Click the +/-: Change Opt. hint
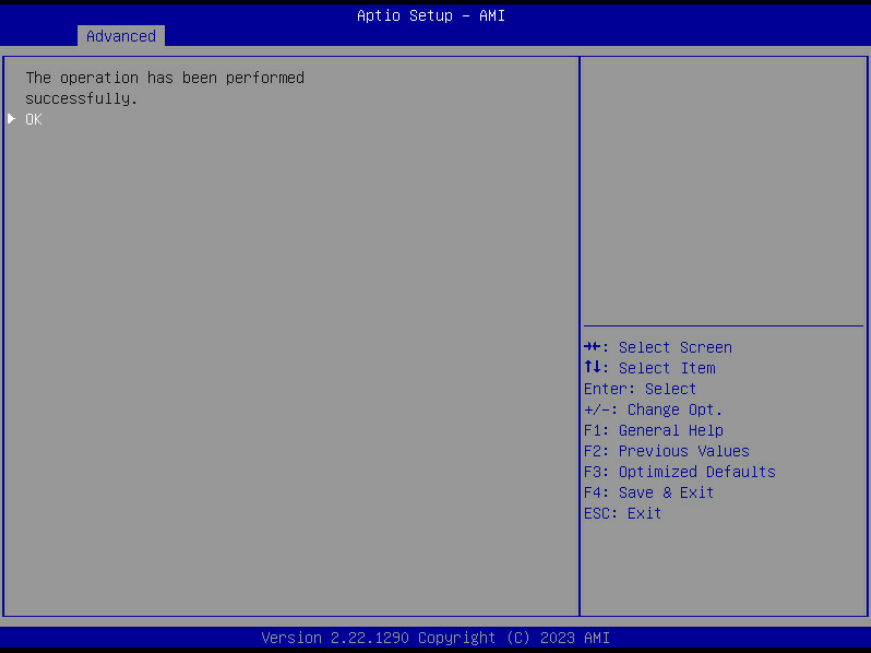The height and width of the screenshot is (653, 871). coord(653,410)
